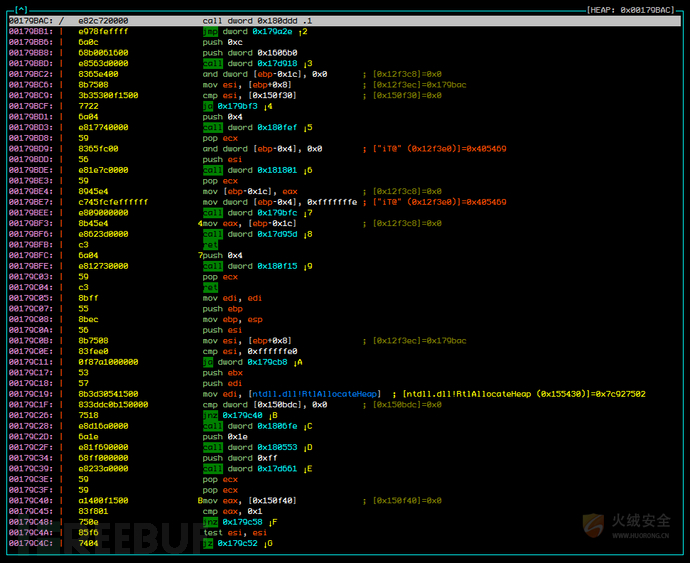Click reference marker D next to 0x180553
Image resolution: width=690 pixels, height=563 pixels.
(308, 448)
